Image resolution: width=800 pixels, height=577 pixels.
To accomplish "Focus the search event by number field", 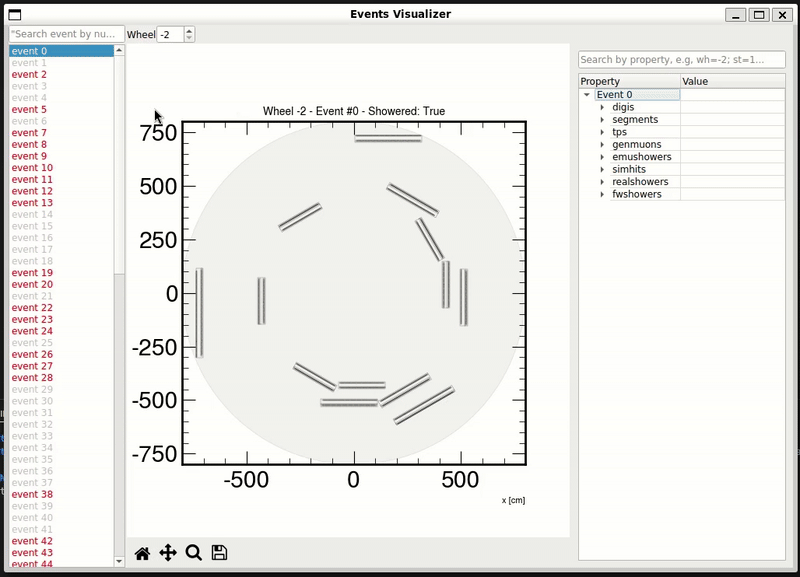I will coord(66,34).
